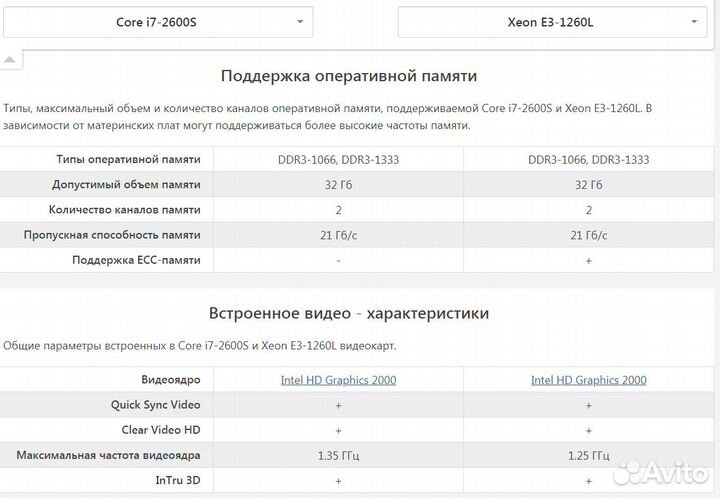
Task: Click the paragraph beginning 'Типы, максимальный объем'
Action: [327, 117]
